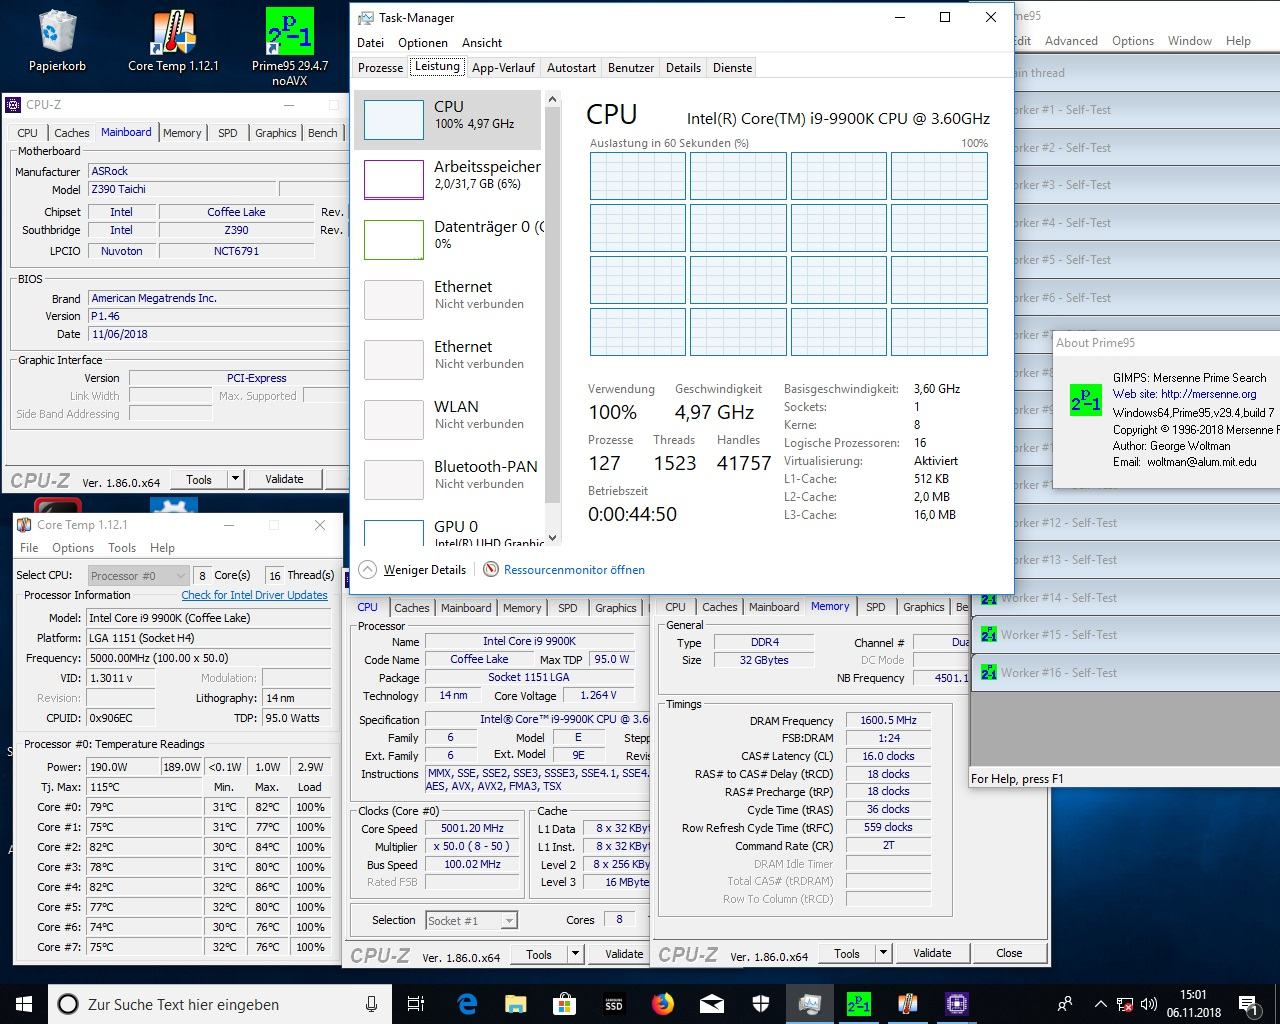Open the Selection Socket #1 dropdown in CPU-Z

point(471,920)
